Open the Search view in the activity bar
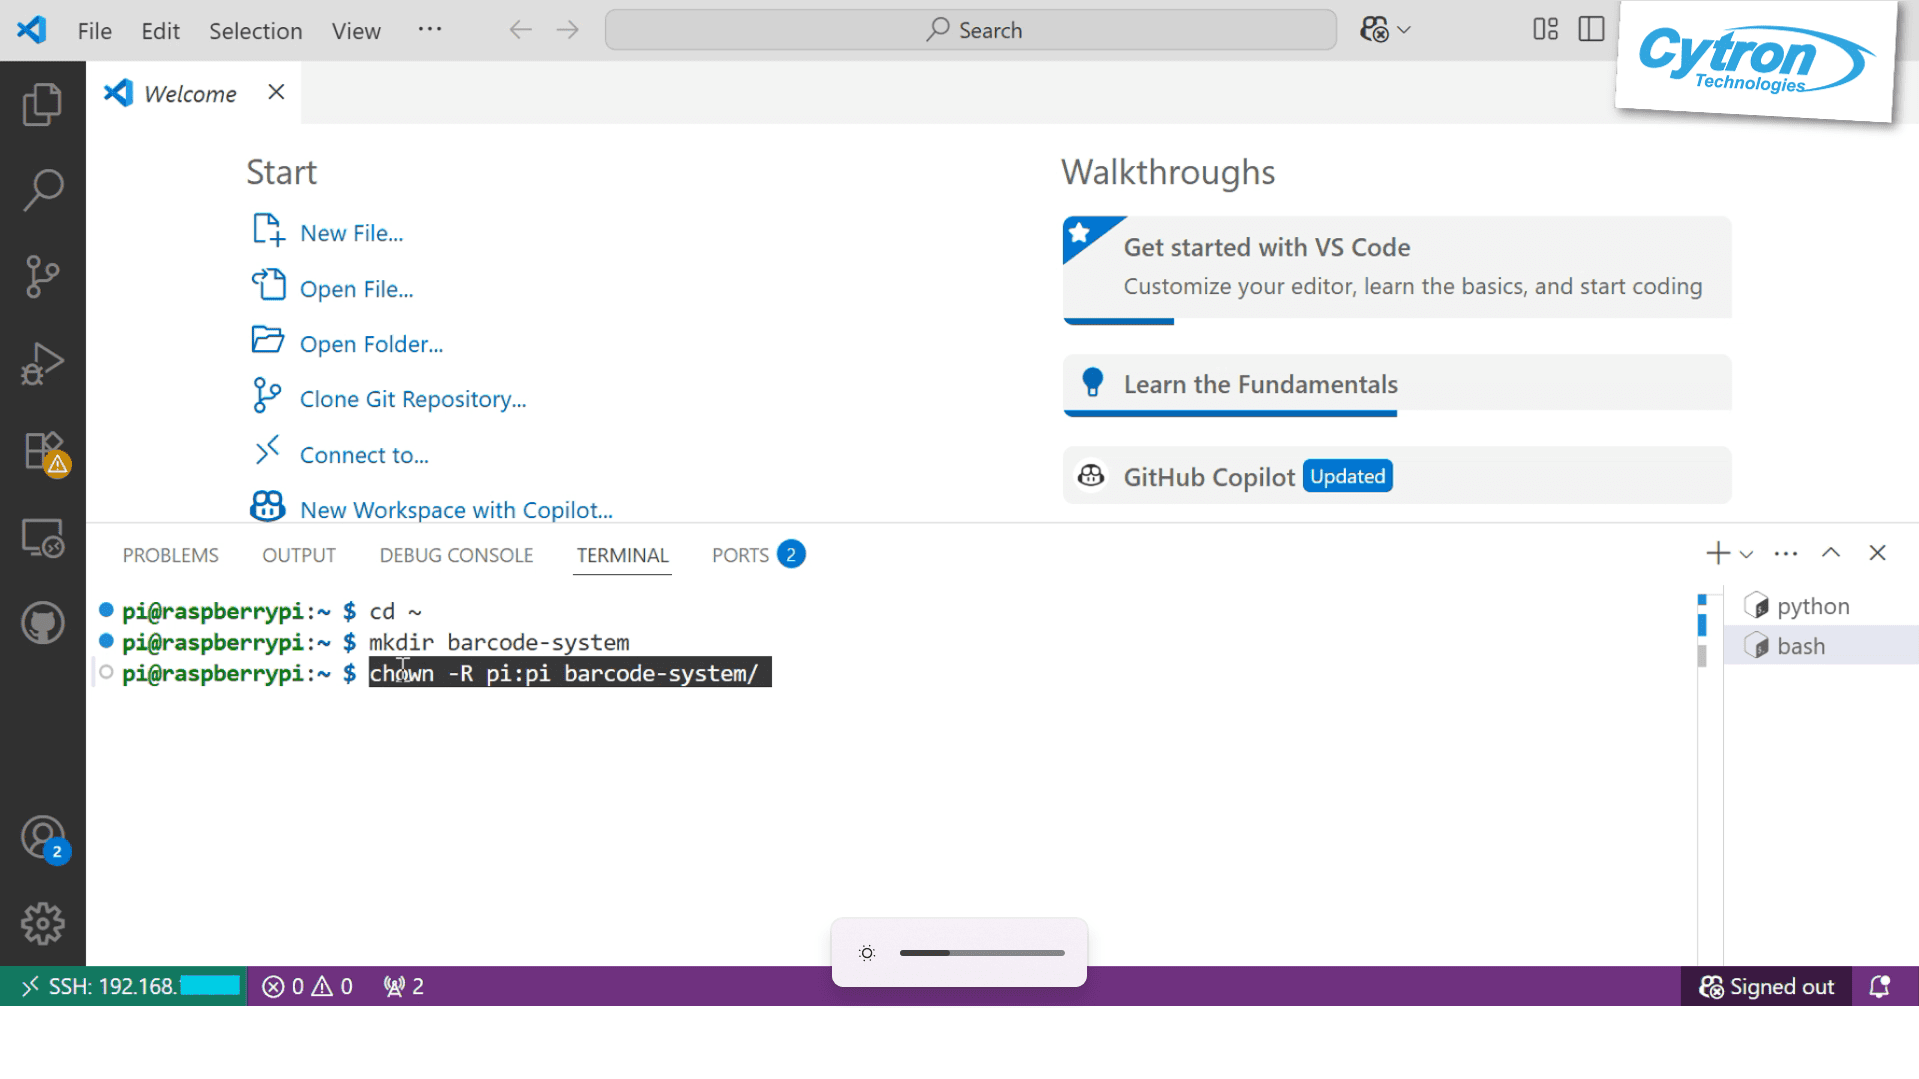The image size is (1919, 1079). point(42,189)
